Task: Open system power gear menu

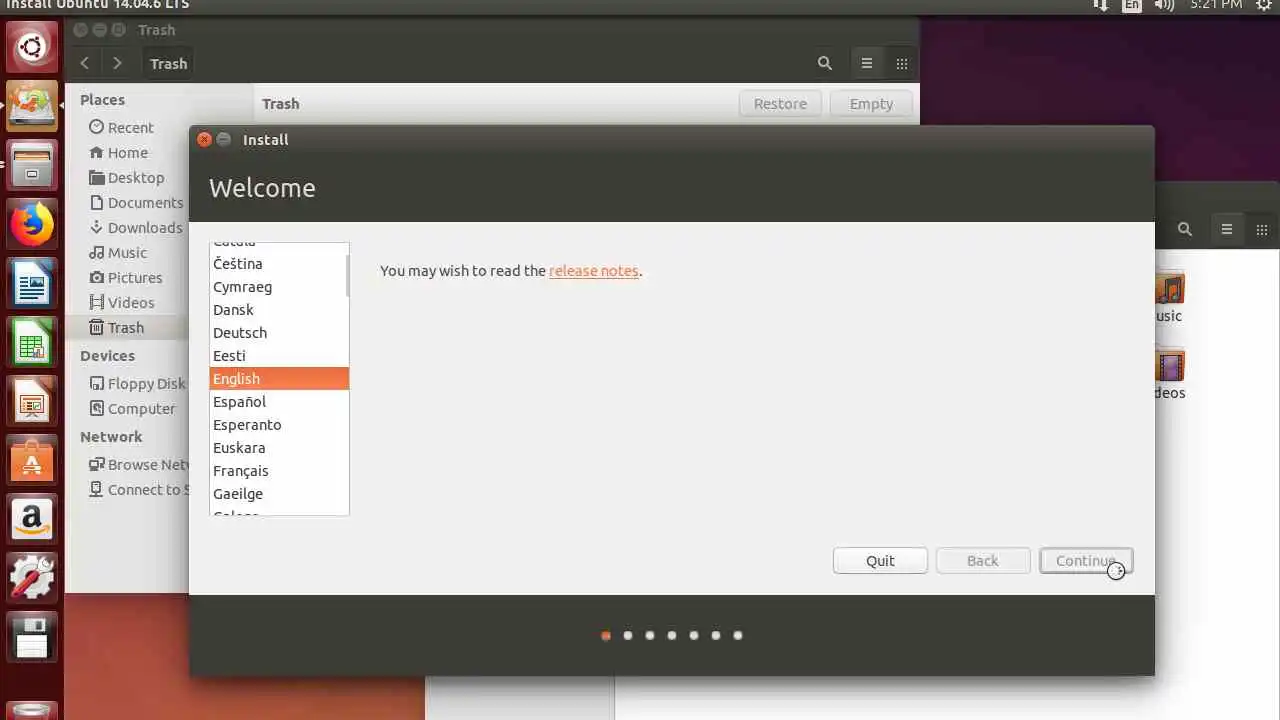Action: pyautogui.click(x=1263, y=5)
